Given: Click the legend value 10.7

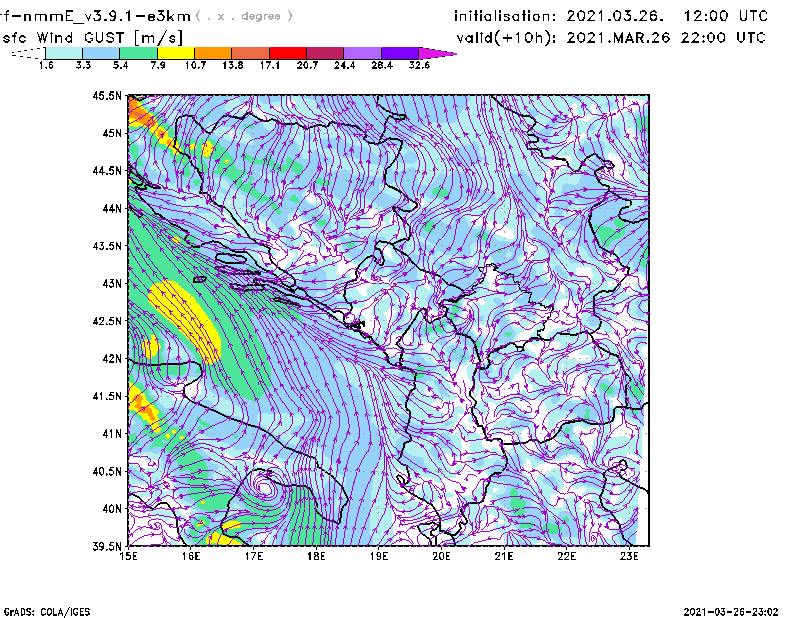Looking at the screenshot, I should point(195,65).
